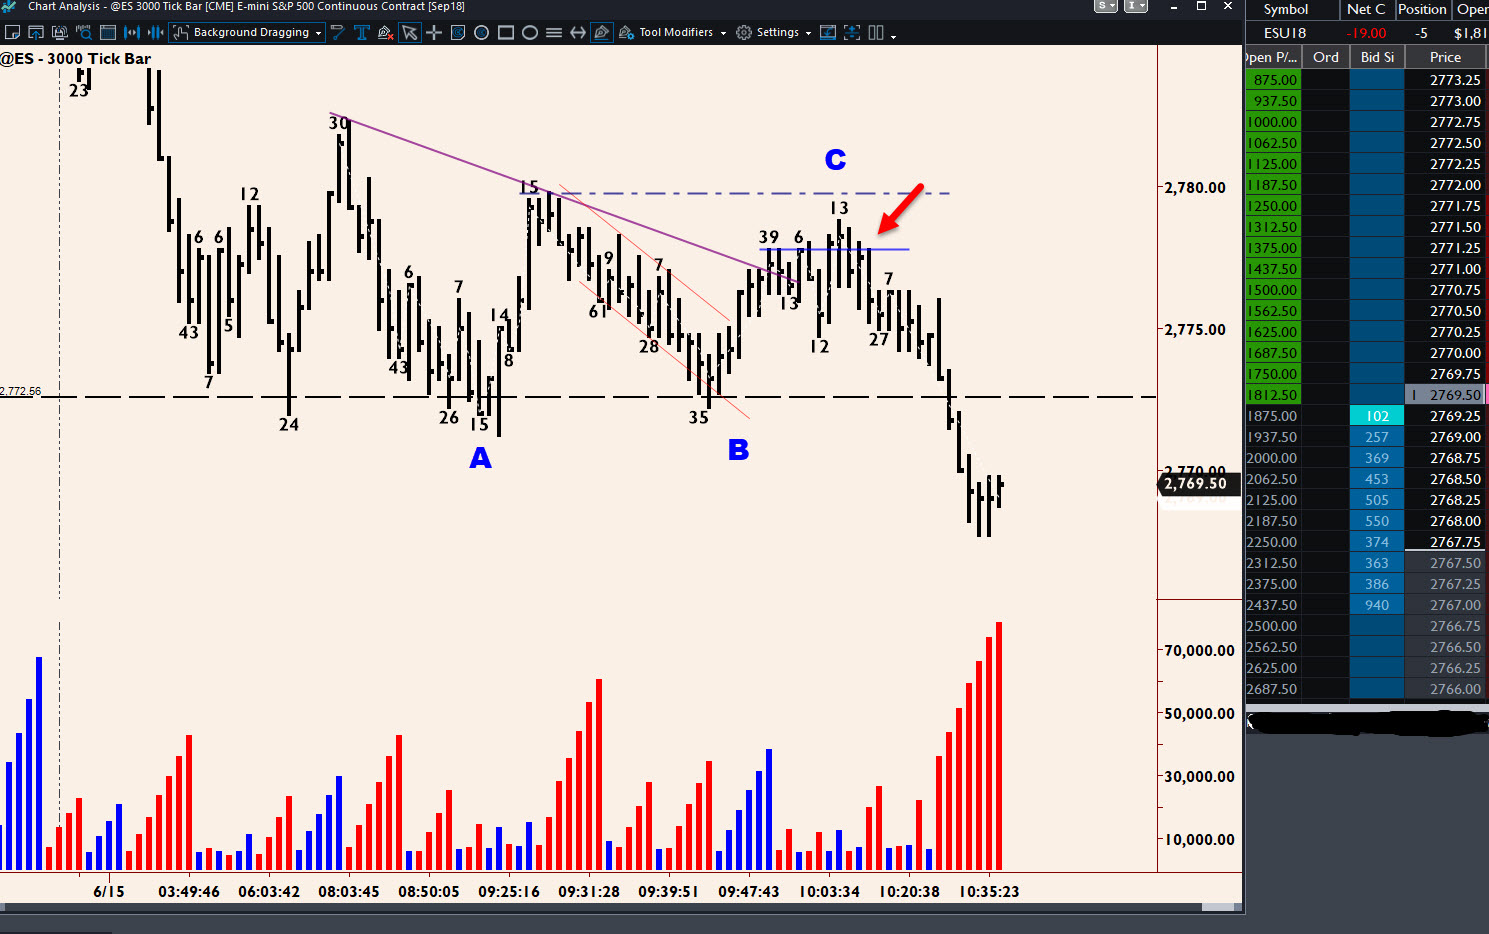Click the Net C column header
The height and width of the screenshot is (934, 1489).
[x=1366, y=9]
